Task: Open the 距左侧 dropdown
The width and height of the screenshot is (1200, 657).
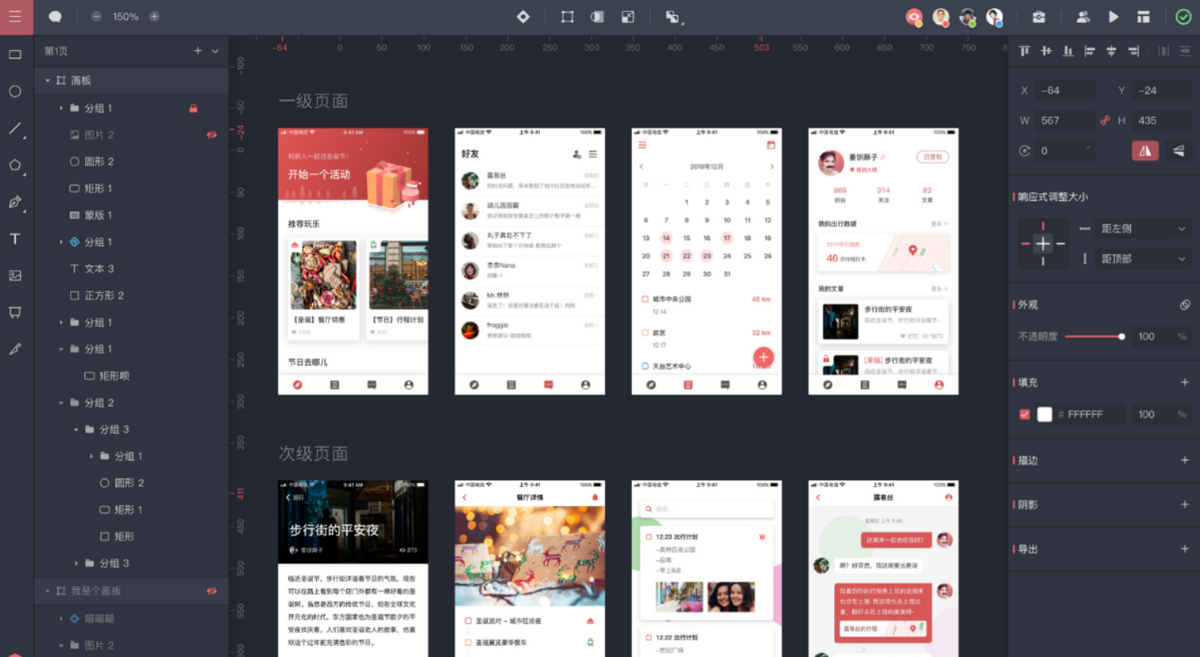Action: [1144, 229]
